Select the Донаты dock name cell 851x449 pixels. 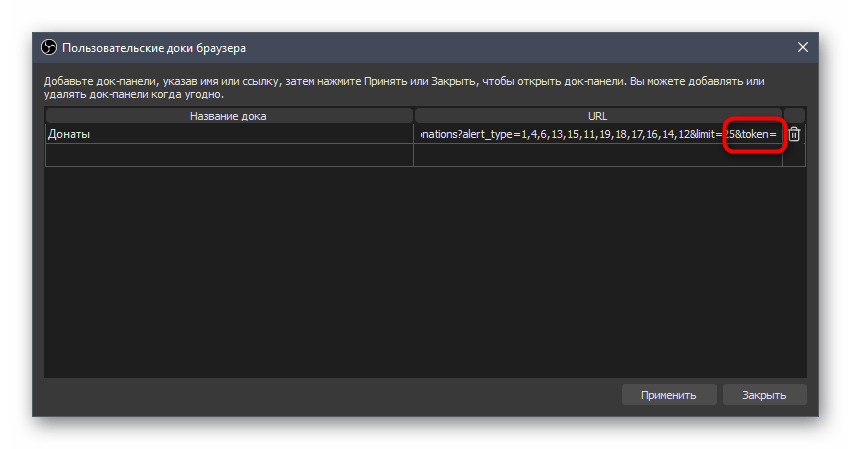coord(229,134)
